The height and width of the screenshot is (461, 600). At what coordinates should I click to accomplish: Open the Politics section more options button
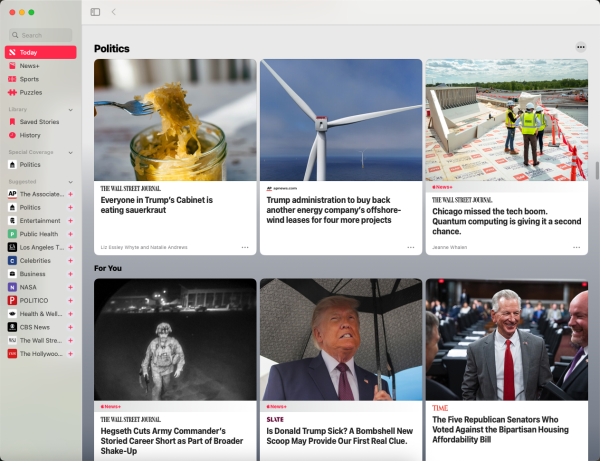(581, 47)
